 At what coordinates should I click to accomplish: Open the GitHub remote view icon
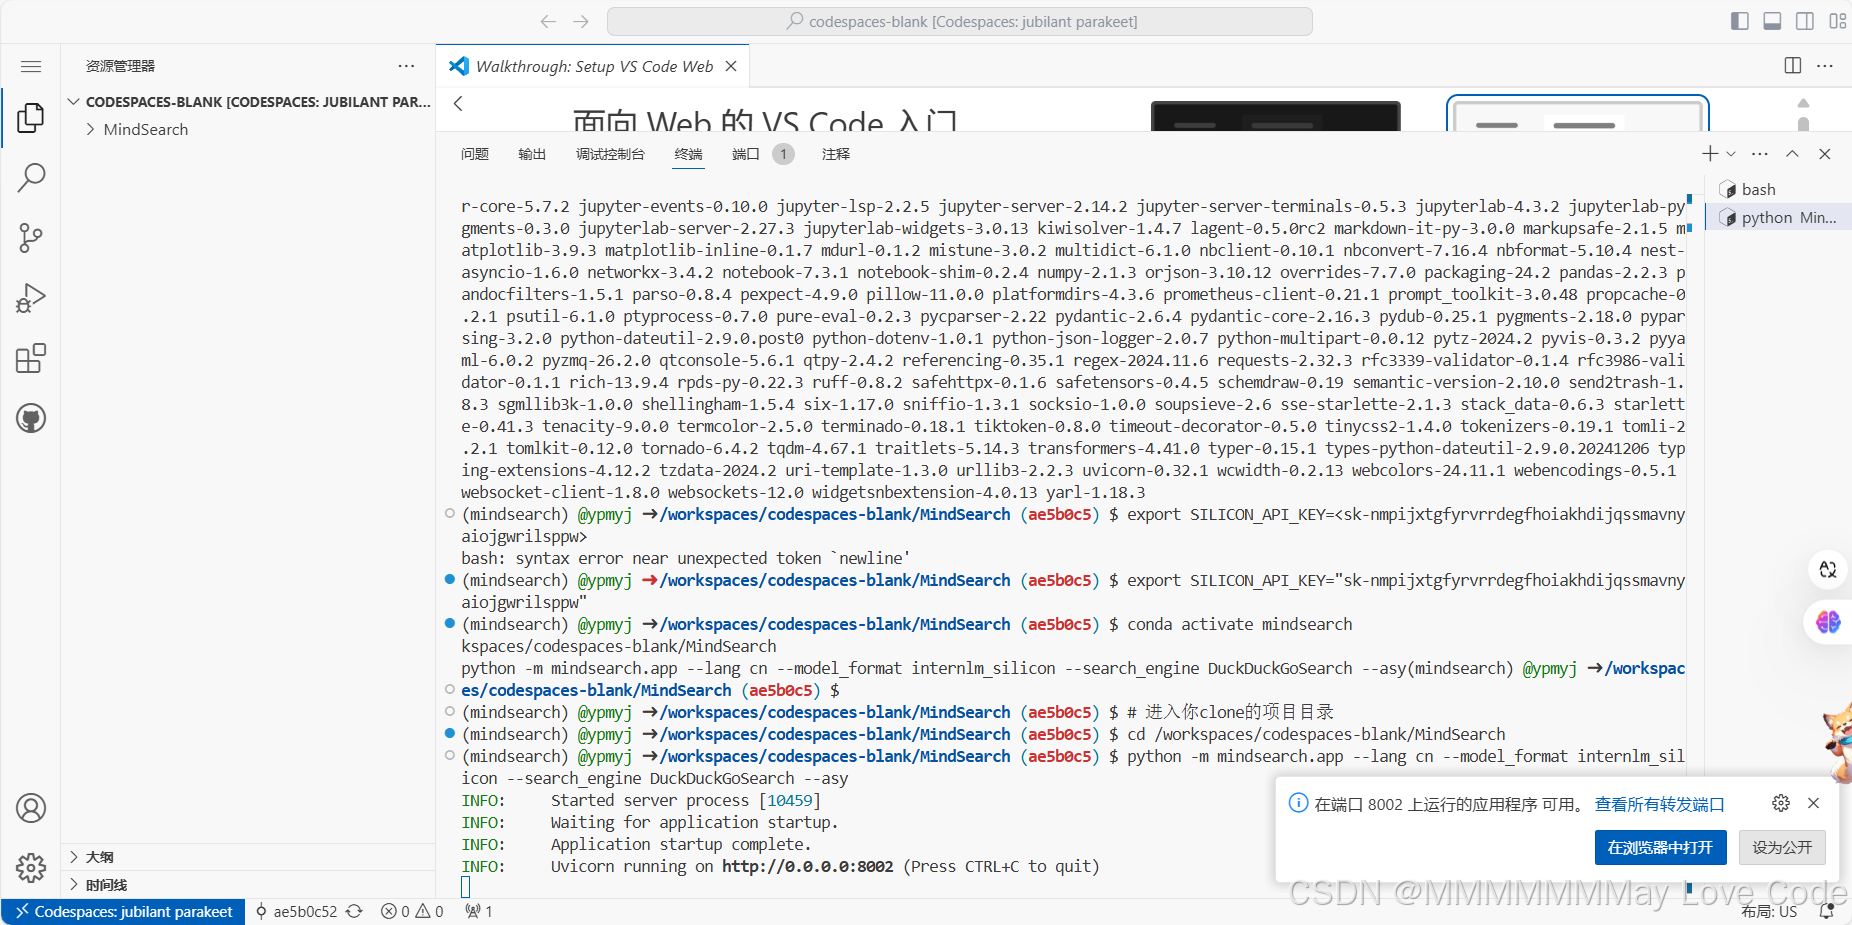30,418
